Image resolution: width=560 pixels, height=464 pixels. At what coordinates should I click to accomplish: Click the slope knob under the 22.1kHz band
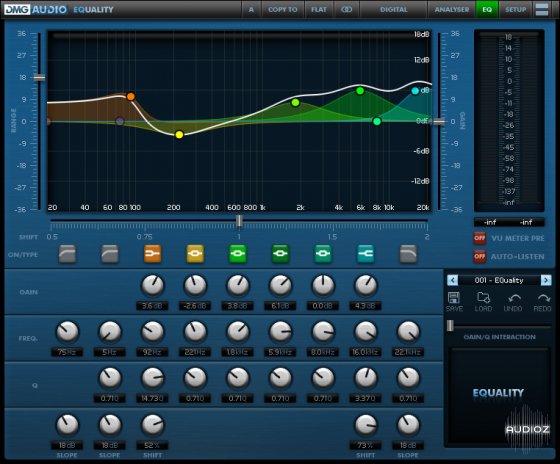[x=408, y=425]
